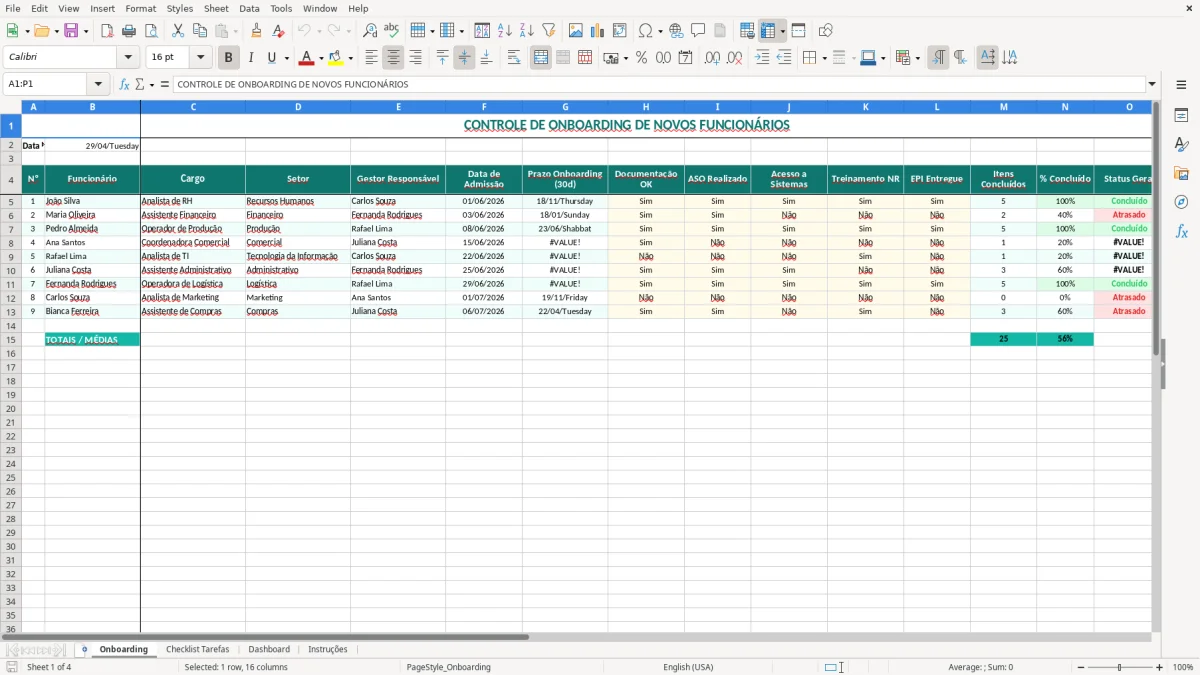Toggle Italic formatting
The width and height of the screenshot is (1200, 675).
point(251,58)
